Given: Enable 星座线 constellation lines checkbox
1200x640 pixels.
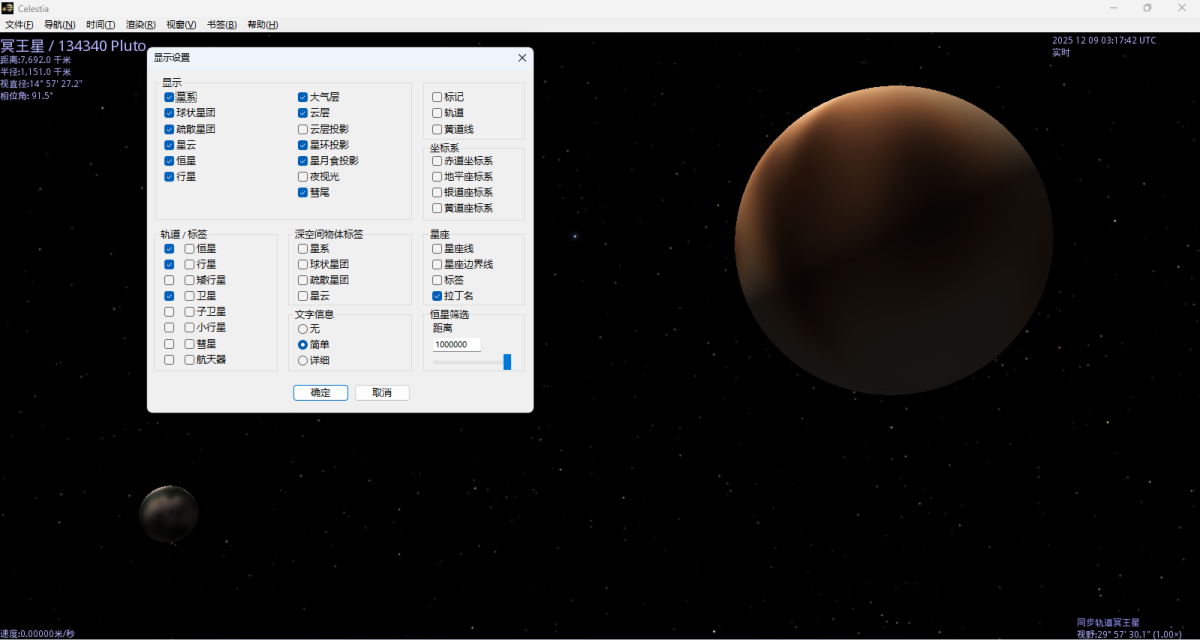Looking at the screenshot, I should (437, 248).
